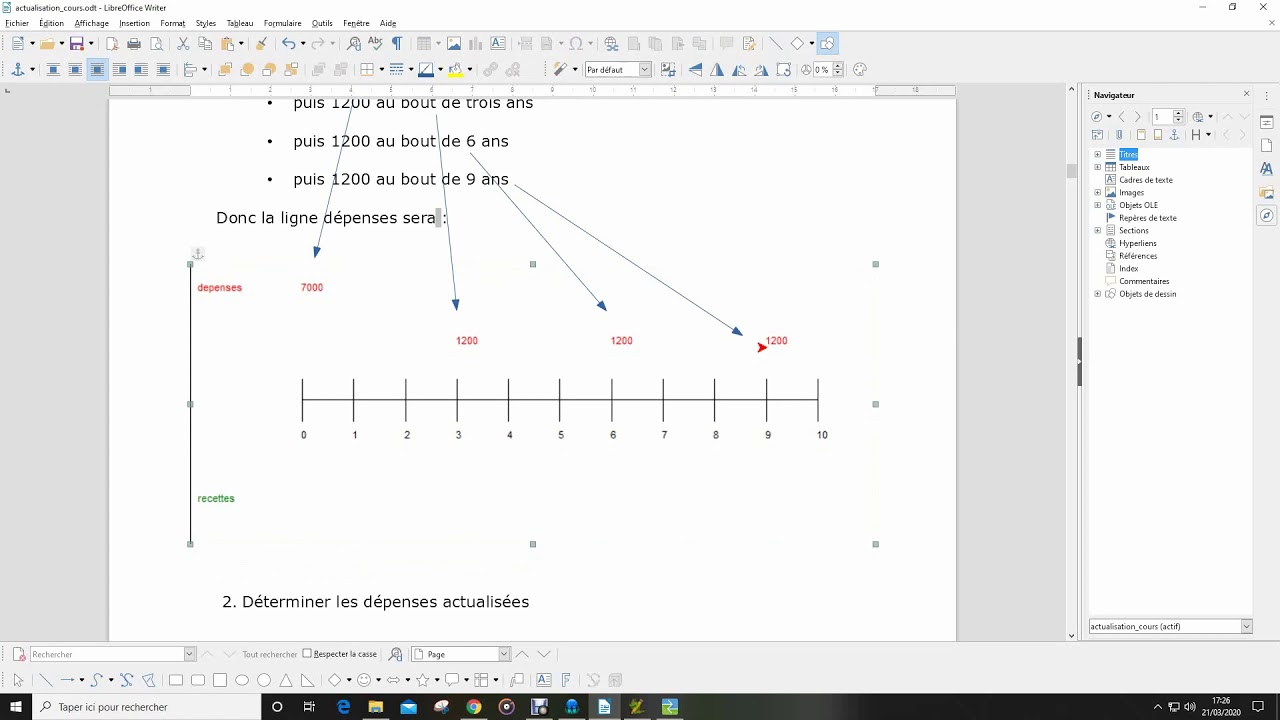
Task: Open Chrome from the taskbar
Action: 474,707
